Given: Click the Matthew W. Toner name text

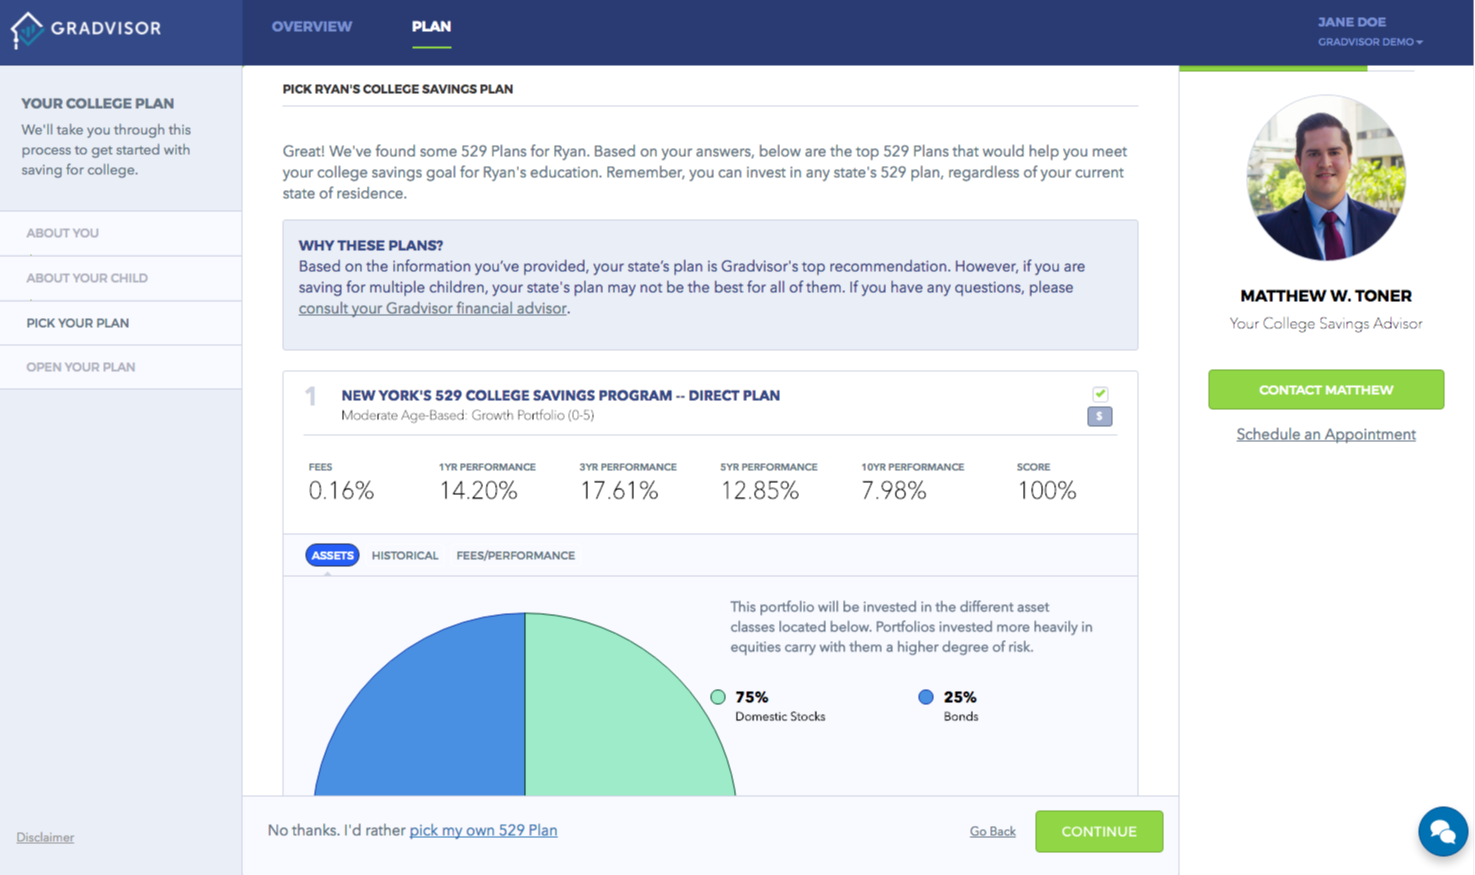Looking at the screenshot, I should [1326, 296].
